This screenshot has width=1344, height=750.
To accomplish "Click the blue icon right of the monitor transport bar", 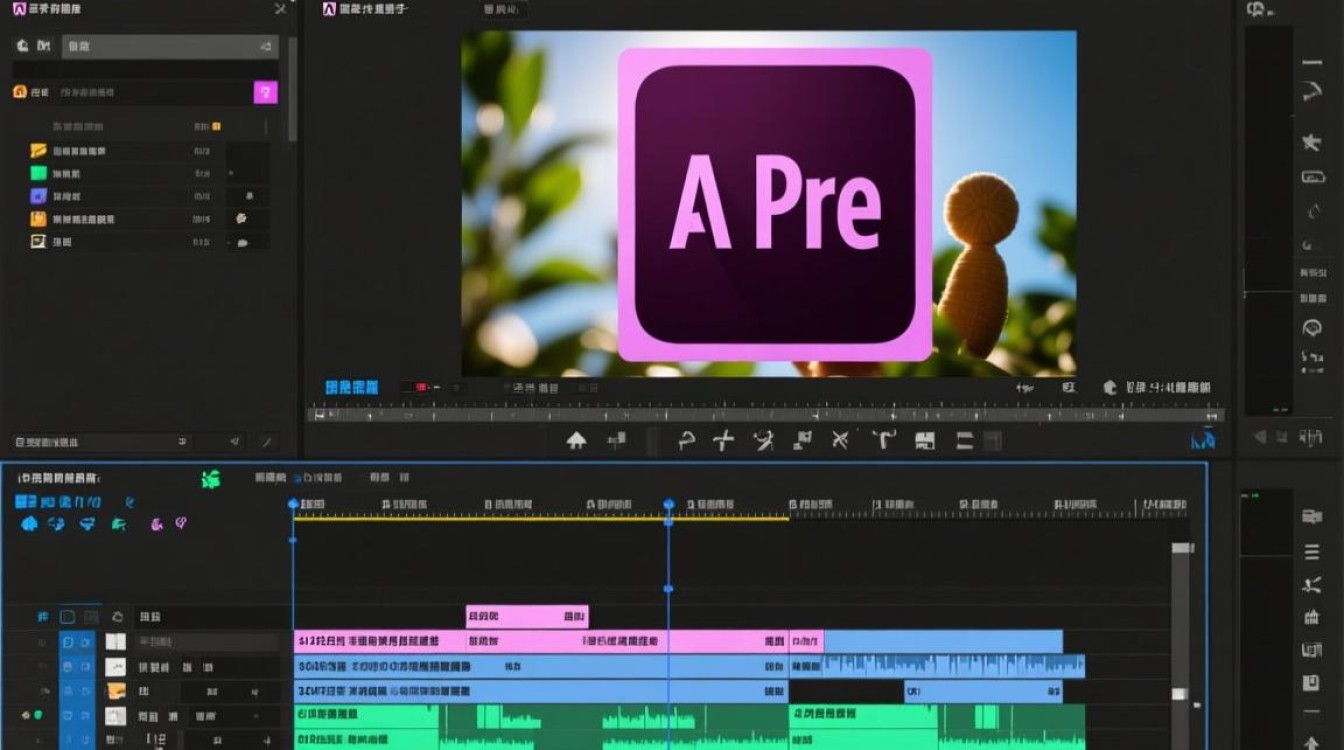I will [1204, 439].
